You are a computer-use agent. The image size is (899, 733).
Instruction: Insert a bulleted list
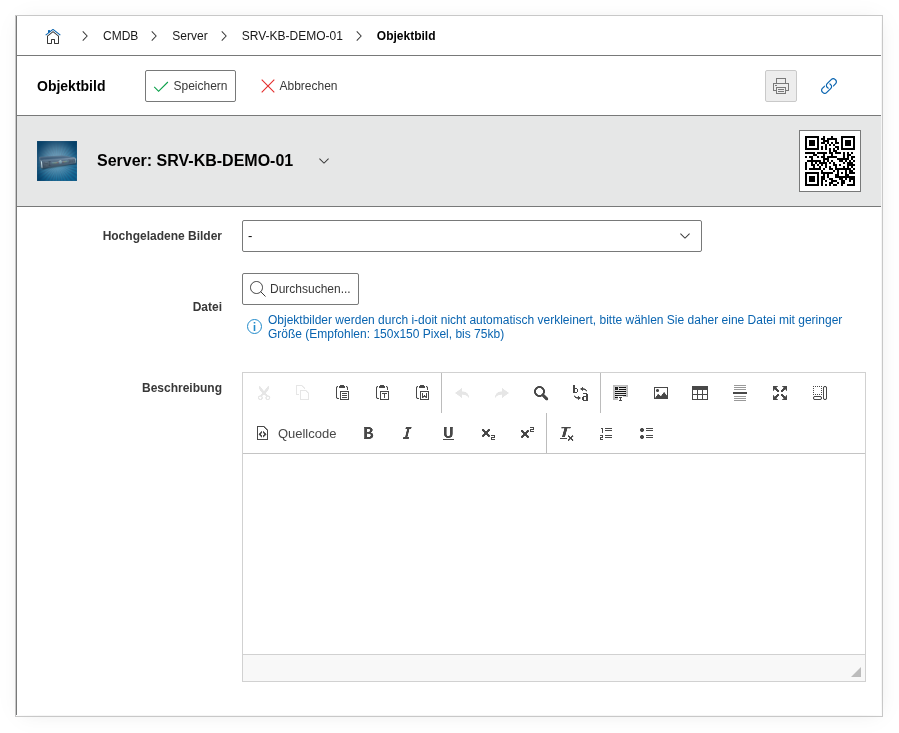pos(646,433)
